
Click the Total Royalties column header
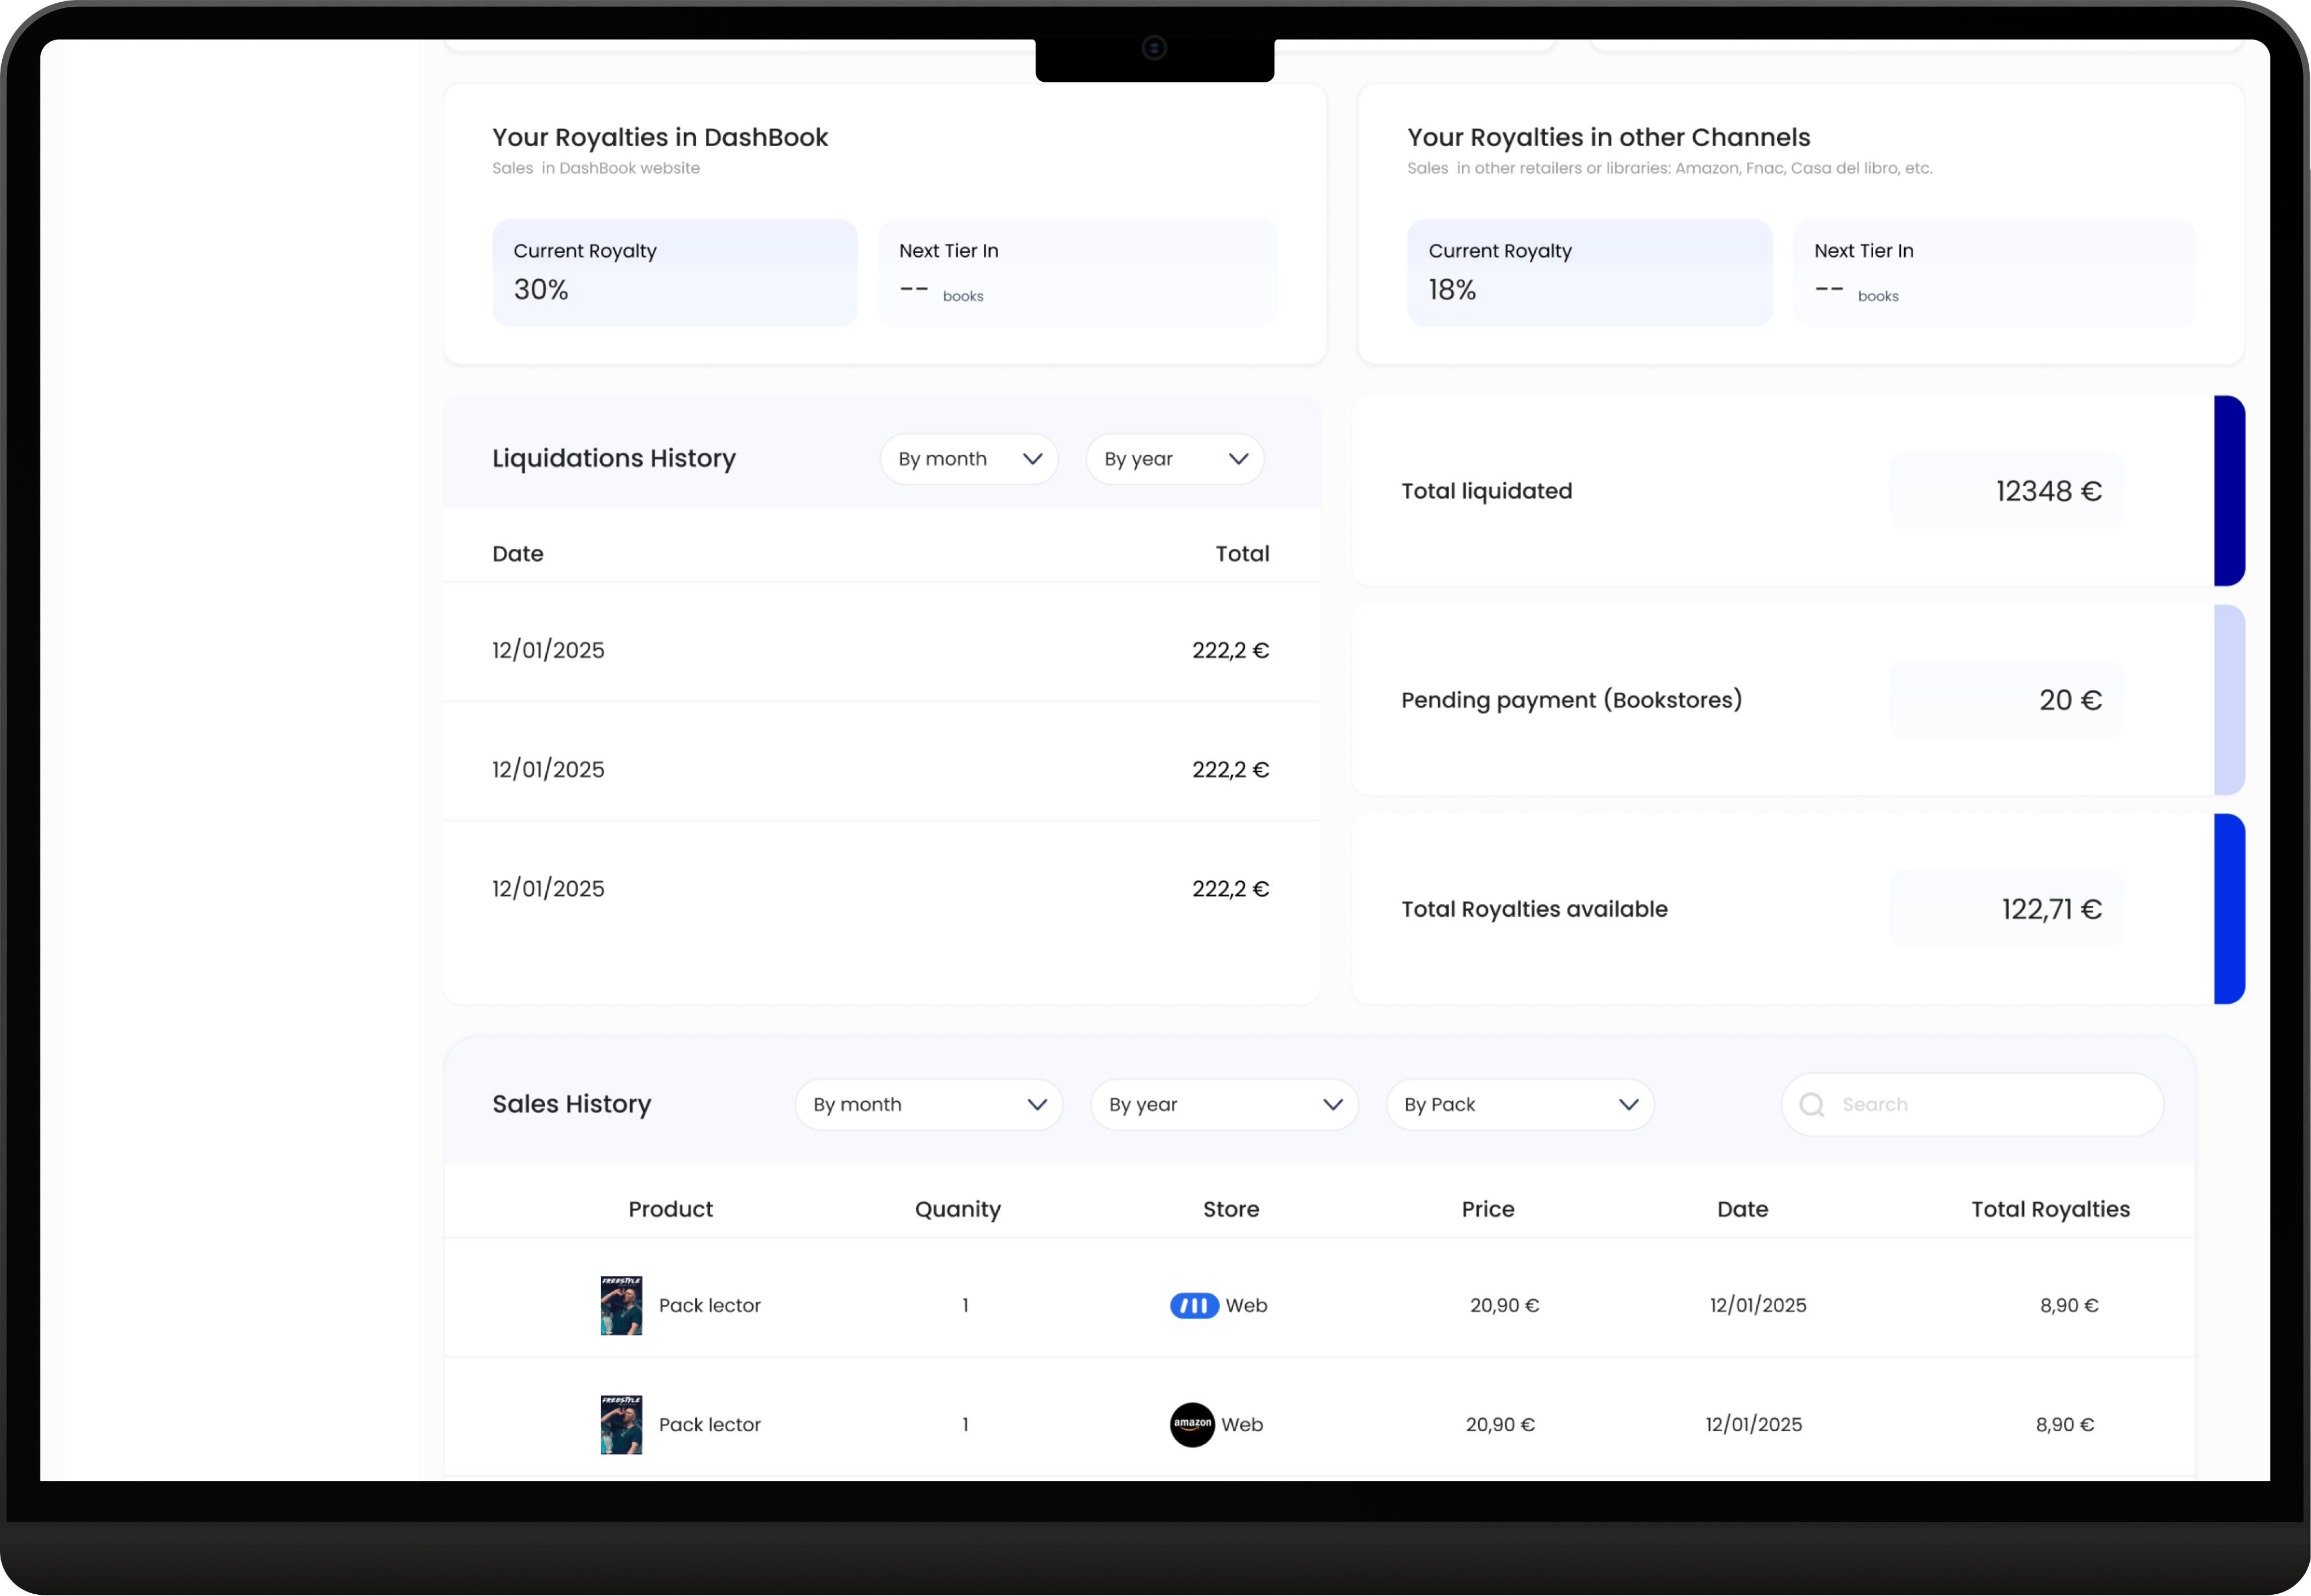coord(2050,1210)
